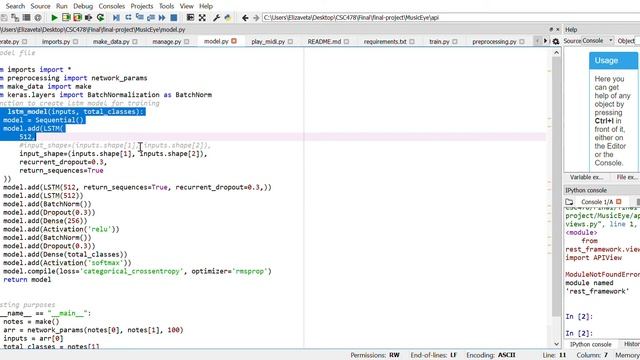Click the Fullscreen mode icon

[x=202, y=18]
